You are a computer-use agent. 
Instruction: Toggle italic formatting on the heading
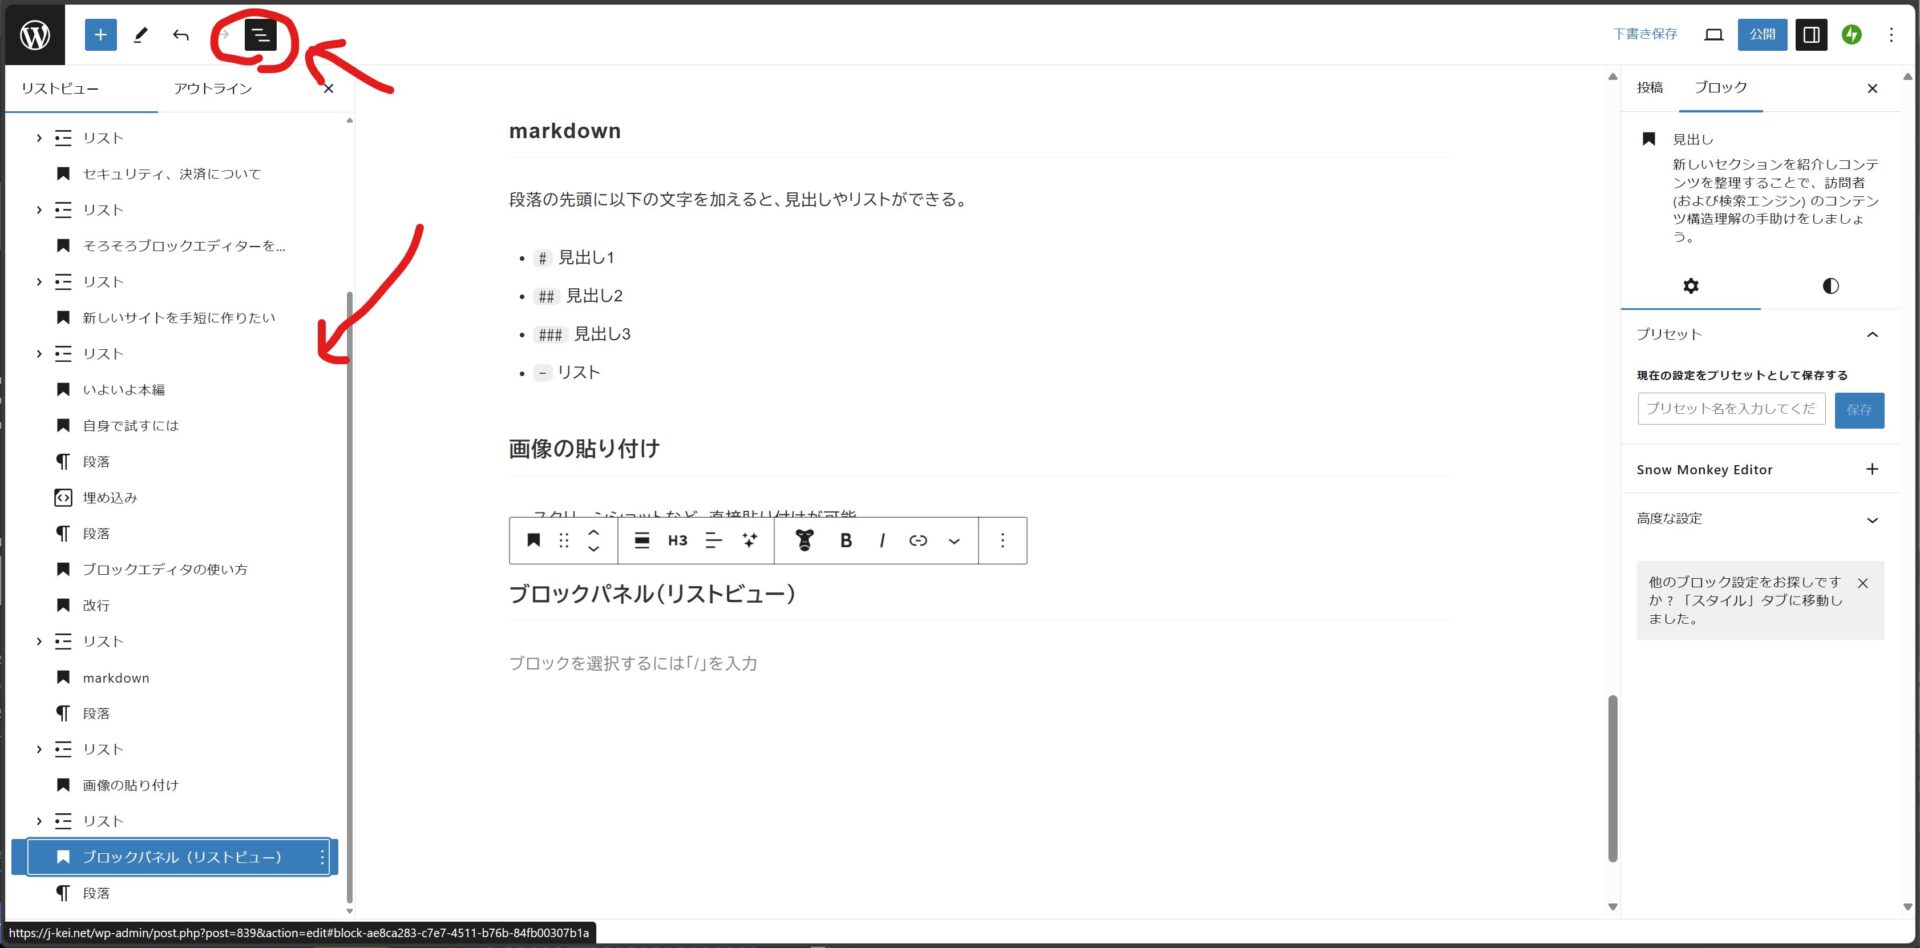click(x=882, y=540)
